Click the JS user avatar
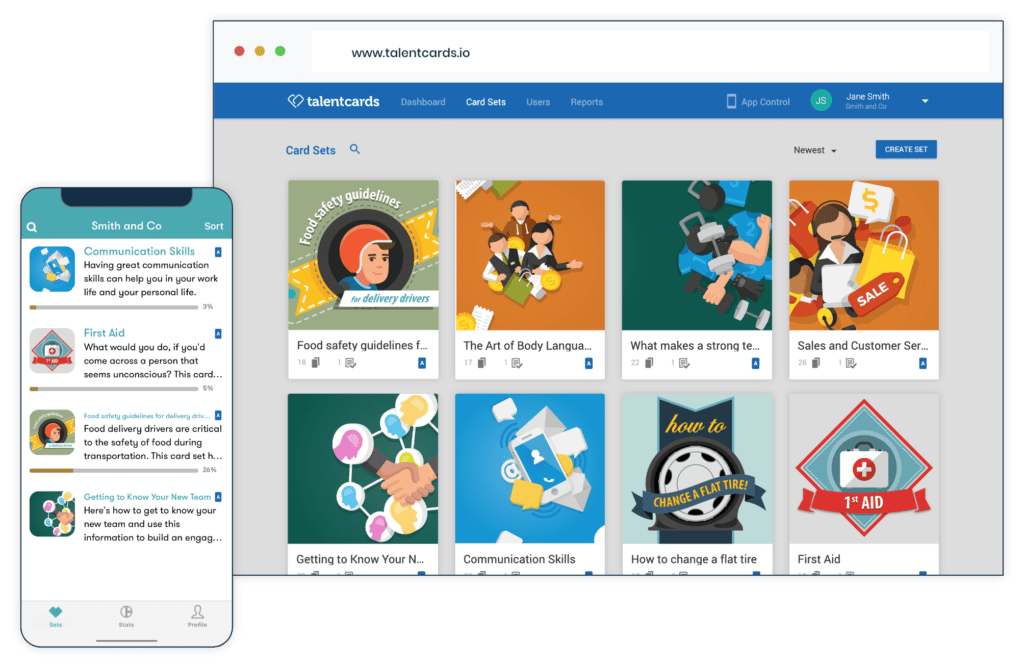The image size is (1024, 668). (x=820, y=101)
